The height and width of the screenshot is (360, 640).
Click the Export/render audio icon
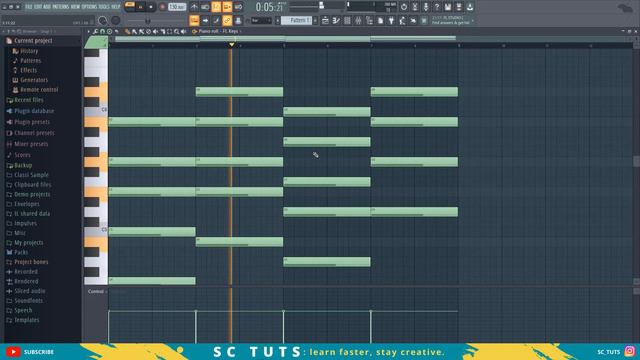click(x=459, y=7)
